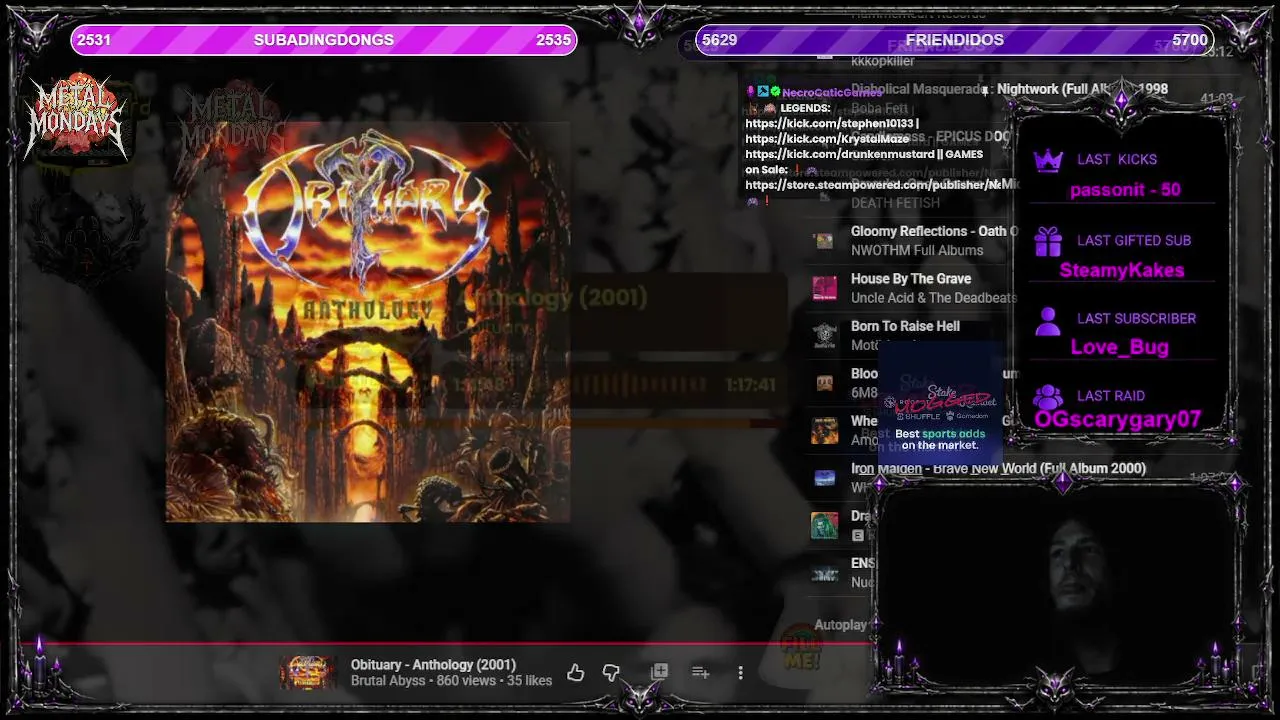
Task: Click the large Obituary Anthology album cover
Action: pyautogui.click(x=368, y=322)
